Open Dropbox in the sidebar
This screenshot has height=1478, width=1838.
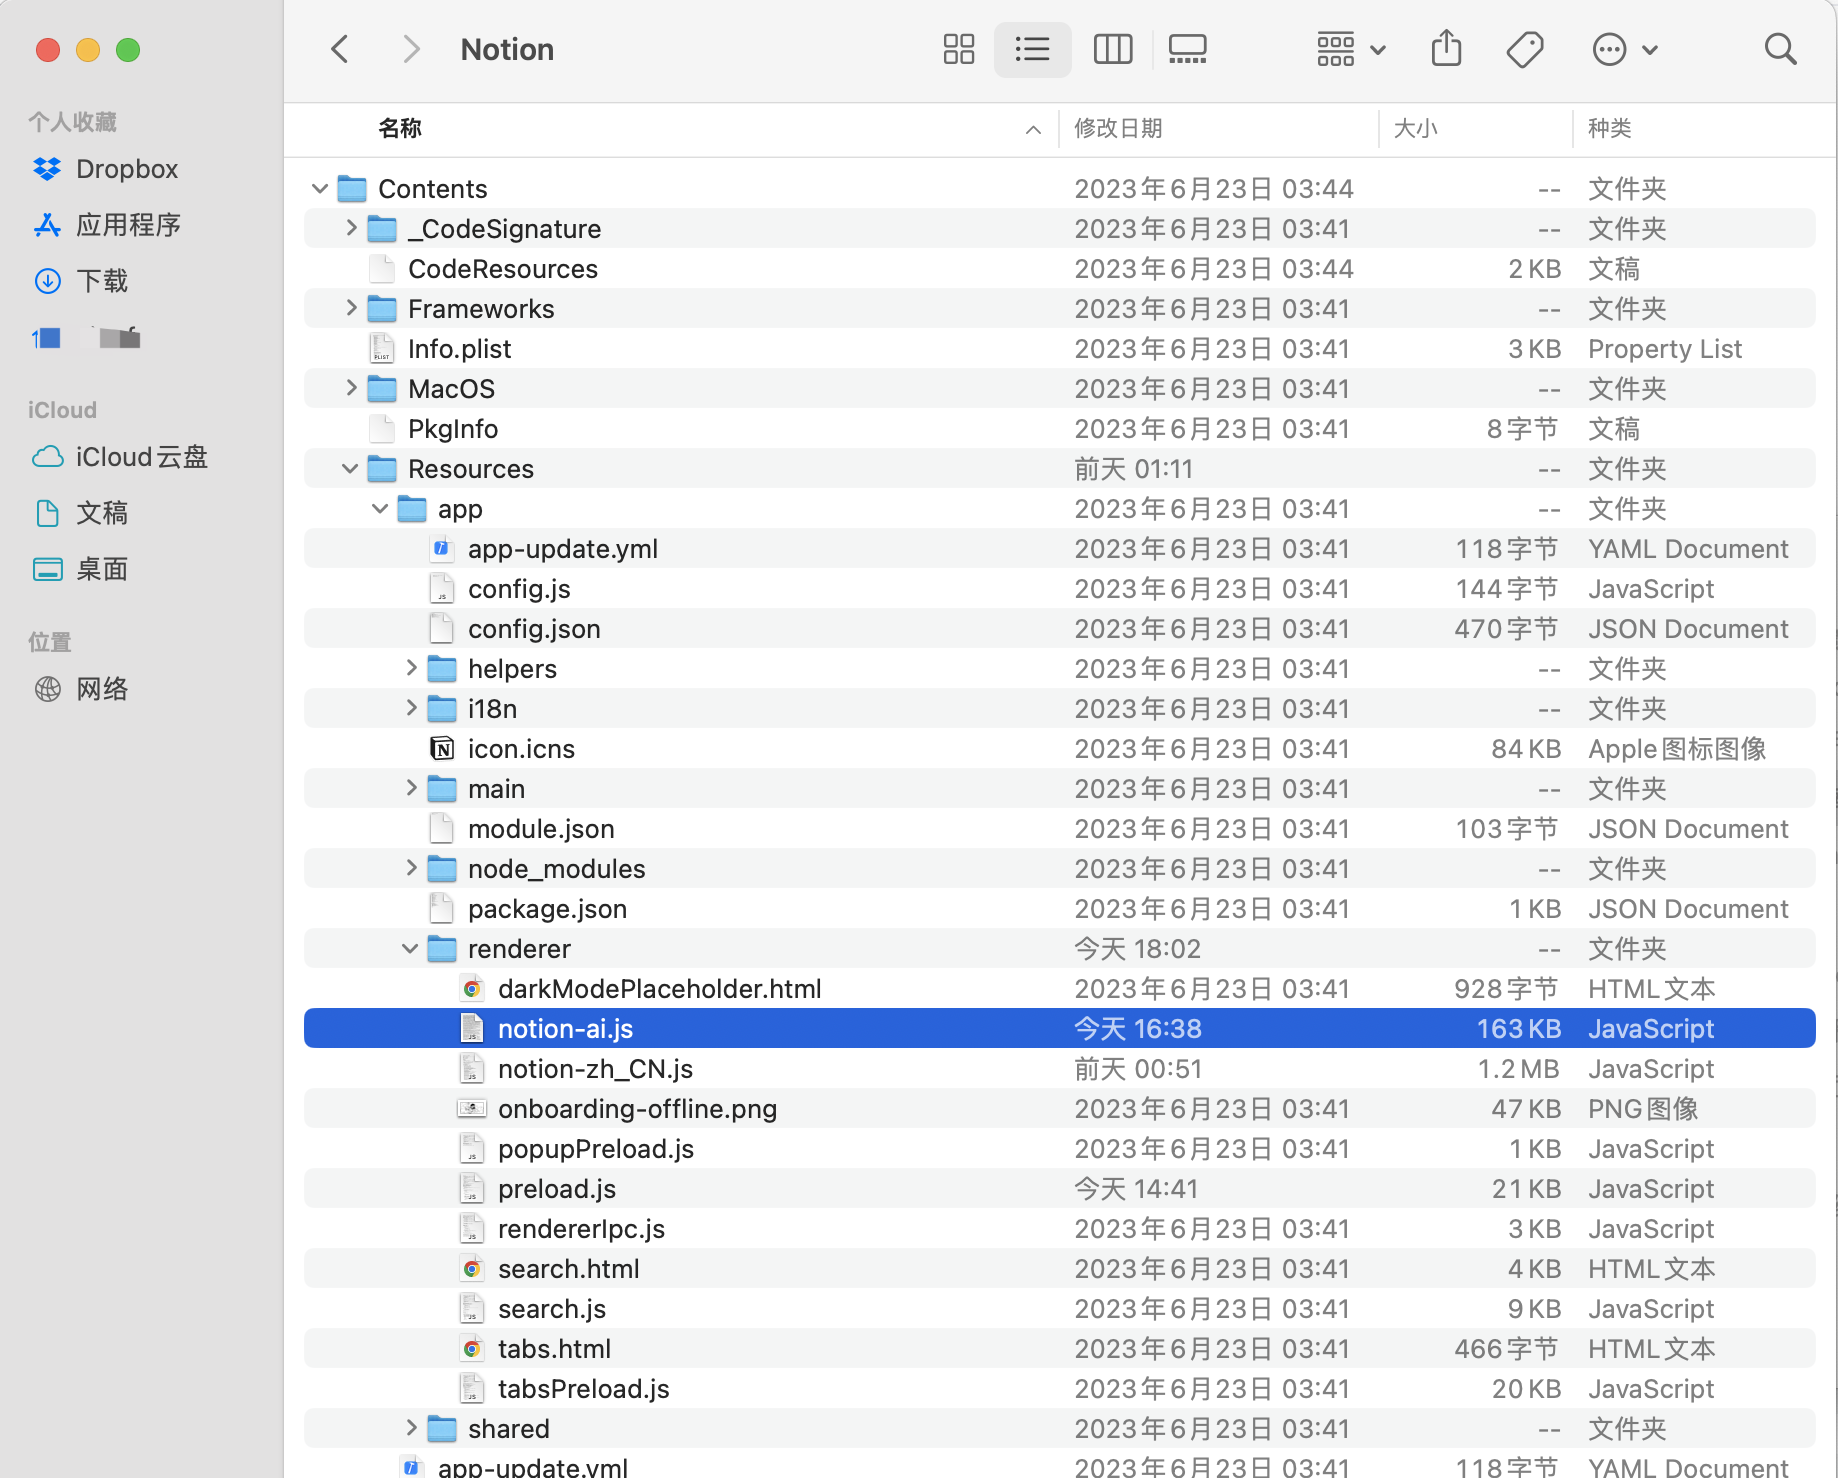(106, 169)
